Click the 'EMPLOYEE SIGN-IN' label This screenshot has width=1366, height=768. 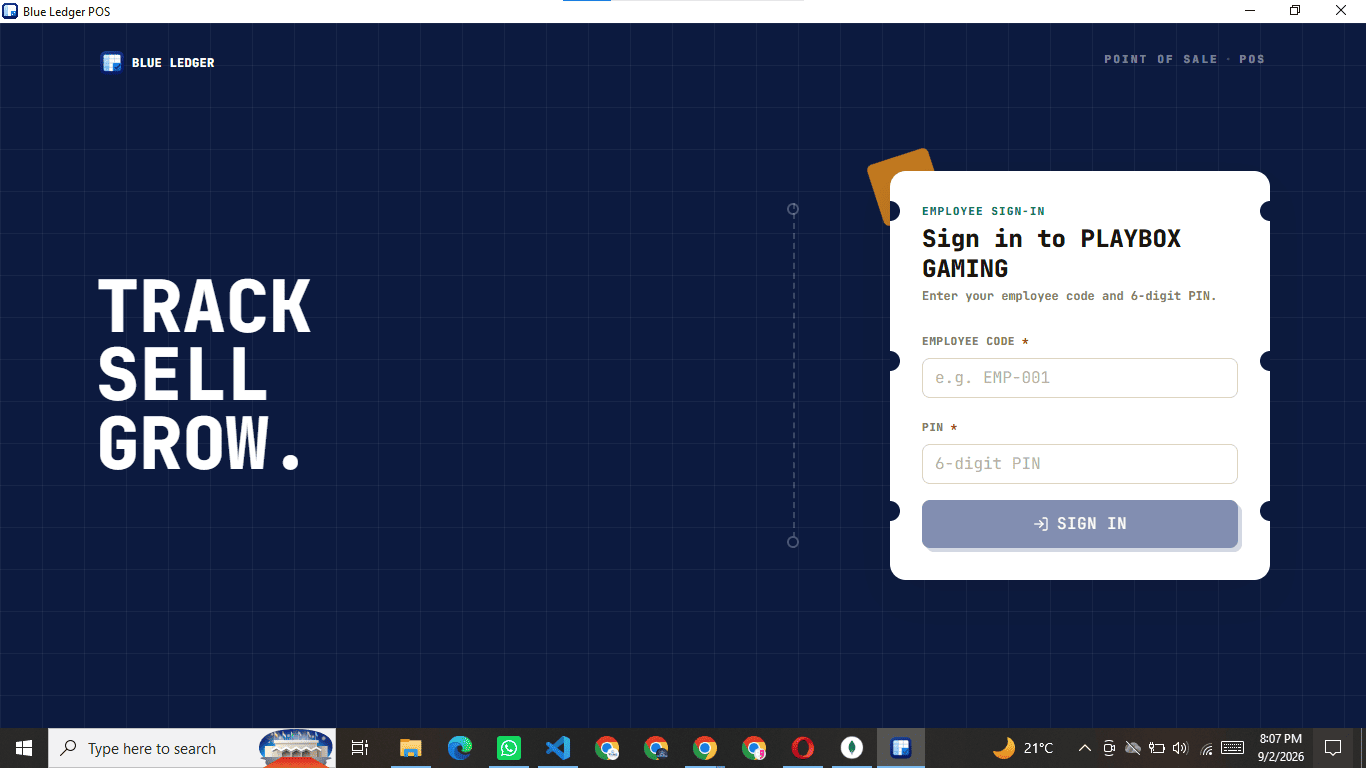[x=983, y=211]
